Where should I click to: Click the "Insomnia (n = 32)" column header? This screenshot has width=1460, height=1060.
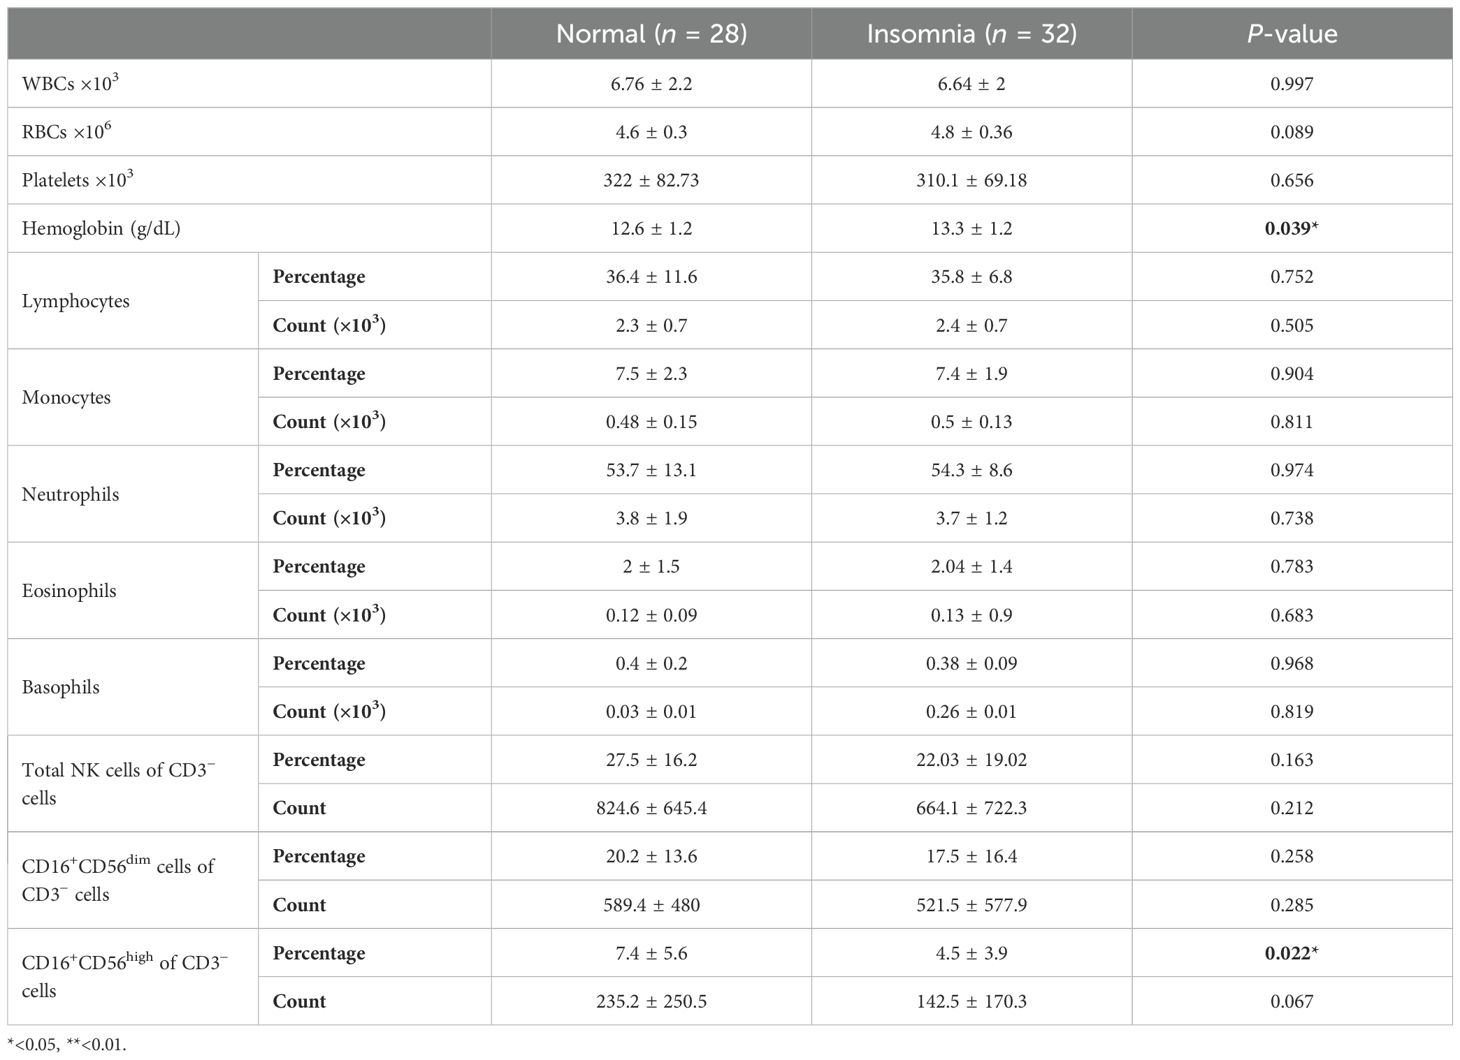tap(971, 34)
